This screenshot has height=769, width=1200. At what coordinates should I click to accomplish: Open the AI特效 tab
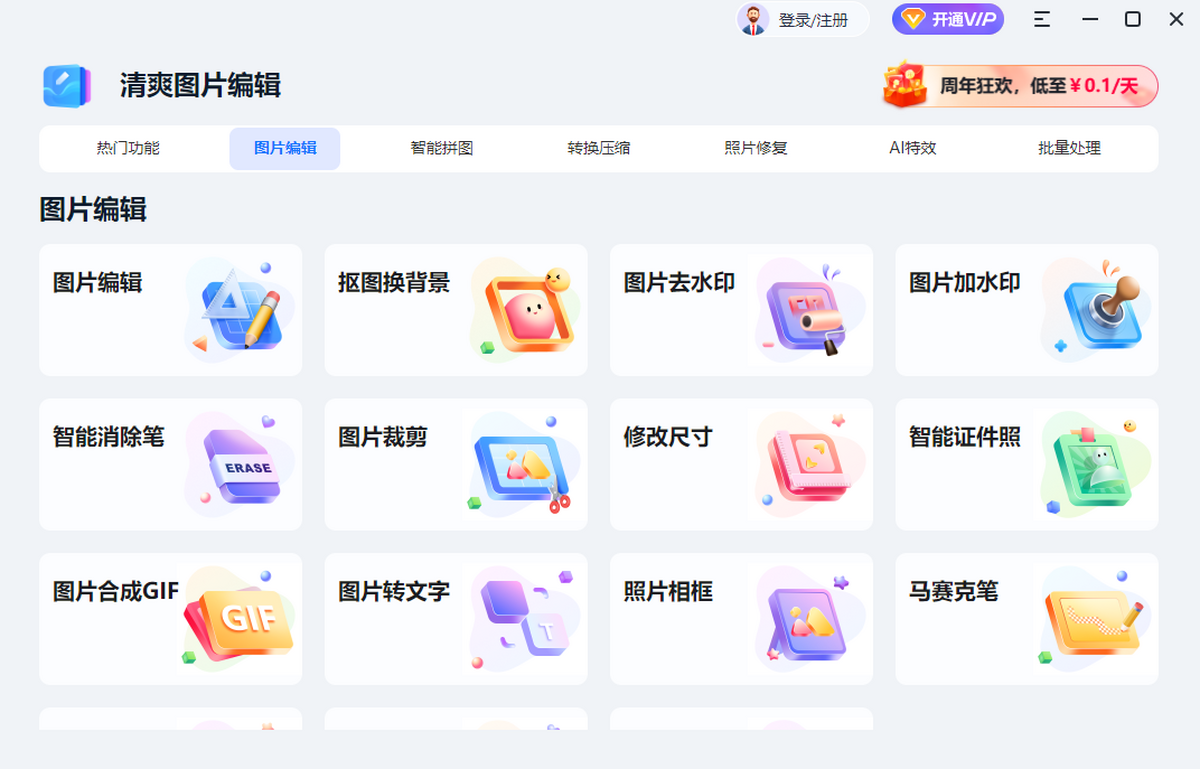click(x=913, y=149)
